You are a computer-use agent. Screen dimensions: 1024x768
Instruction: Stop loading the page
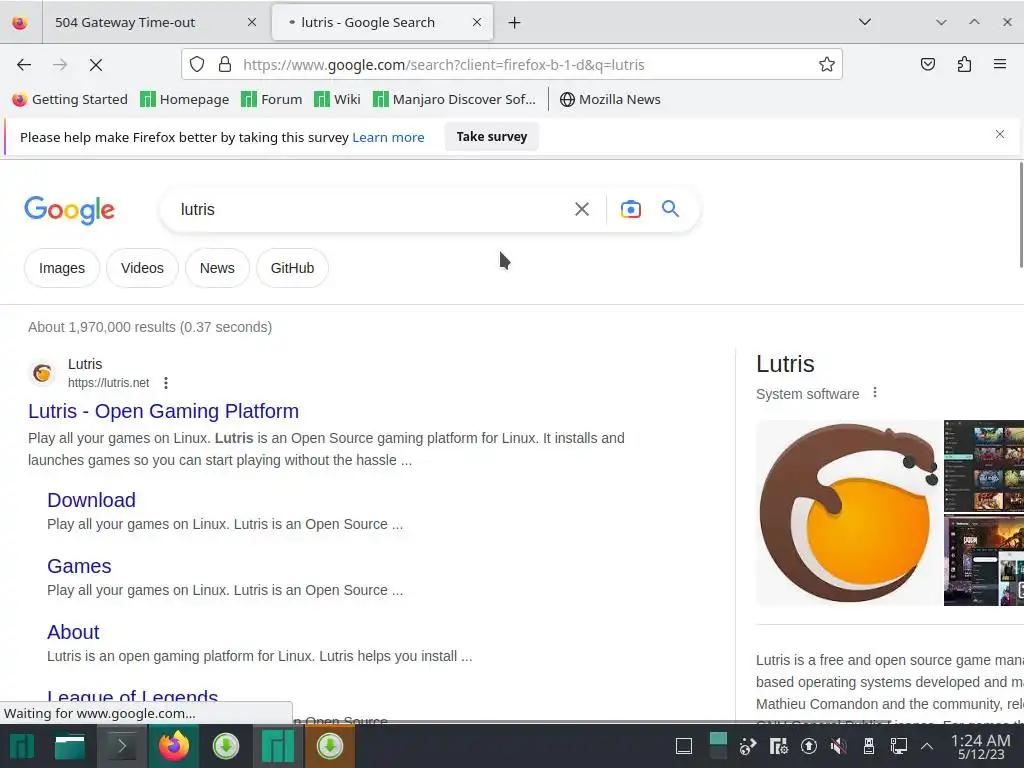[x=96, y=65]
